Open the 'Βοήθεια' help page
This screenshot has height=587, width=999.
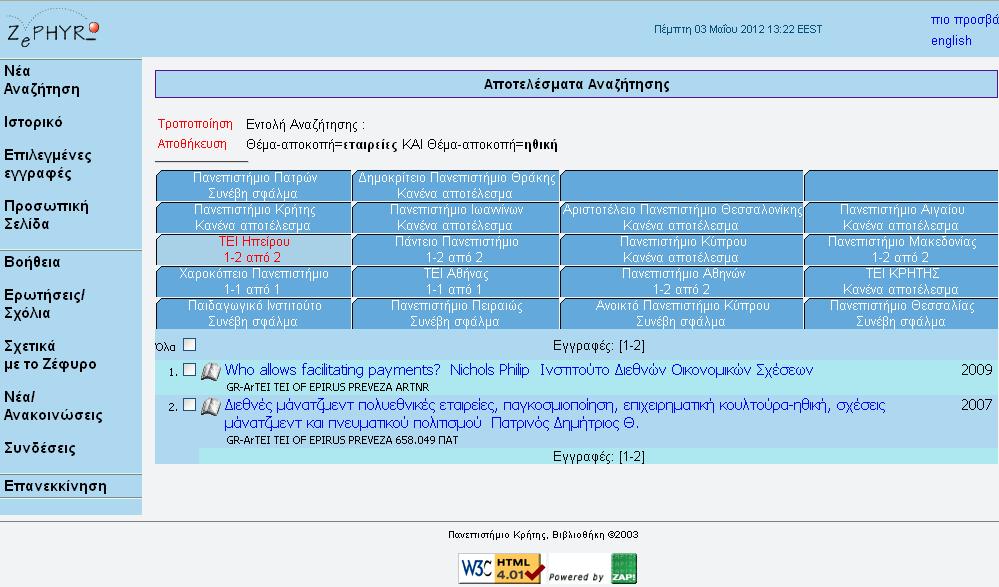point(32,262)
